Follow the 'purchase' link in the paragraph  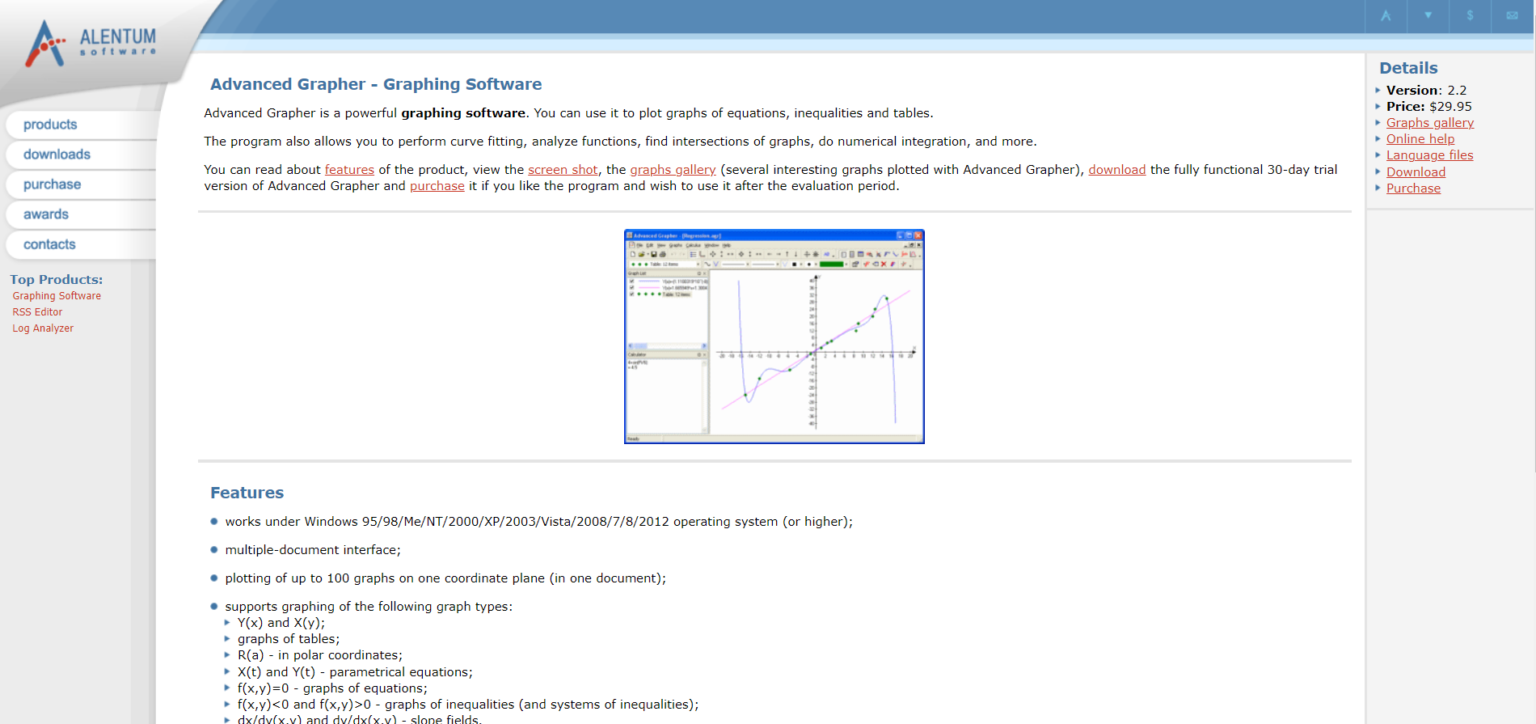(437, 186)
